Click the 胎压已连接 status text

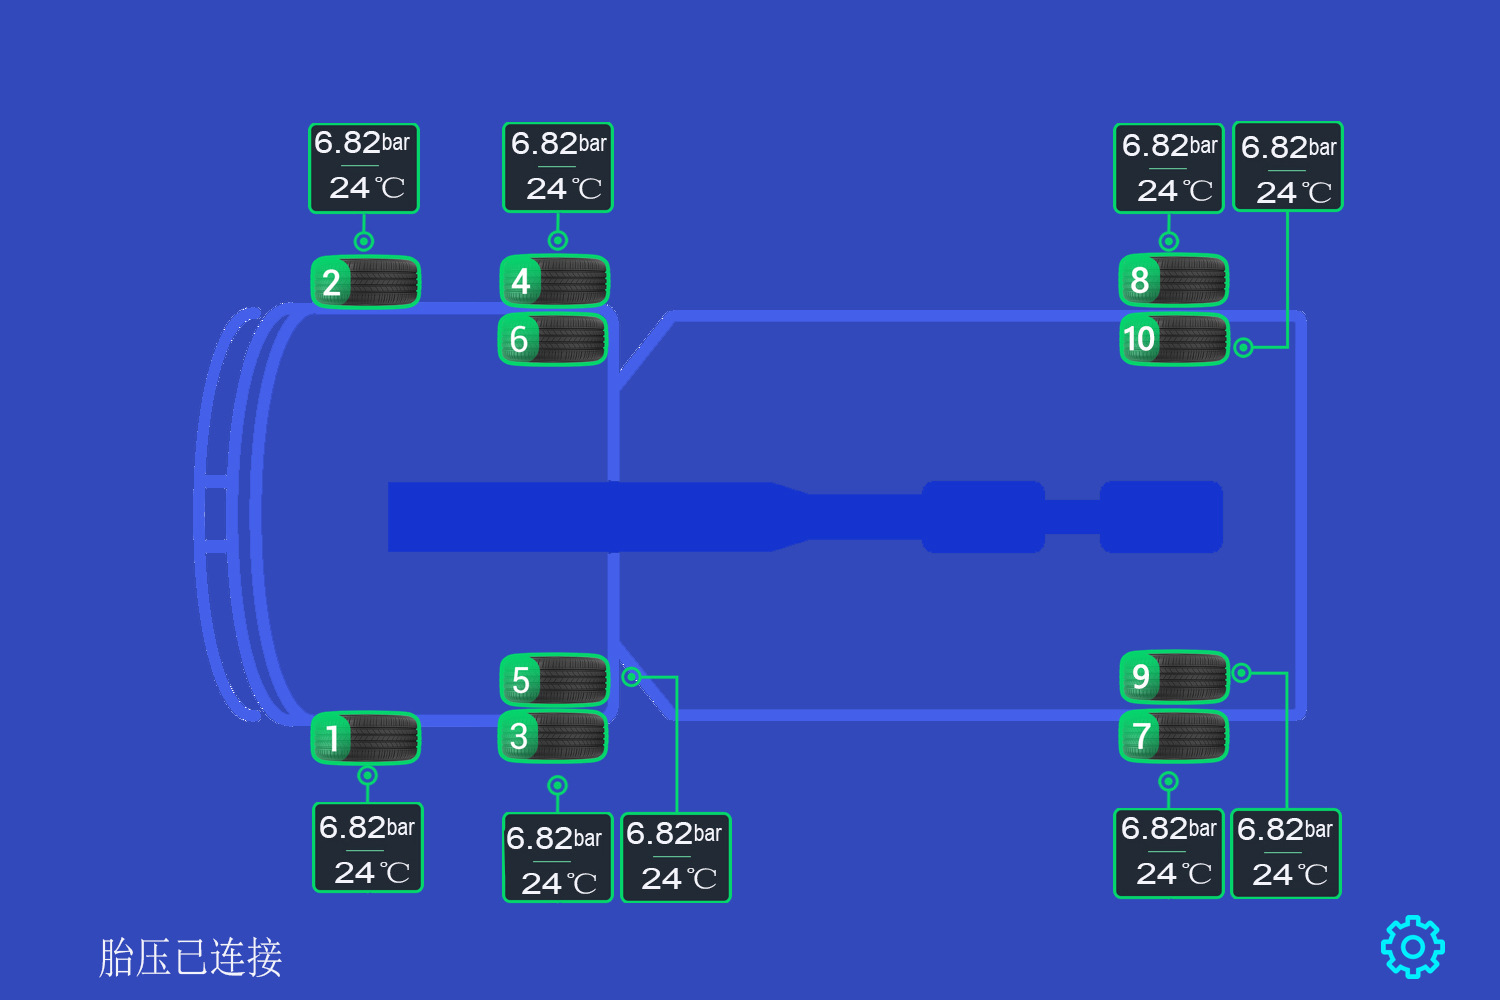pos(190,957)
